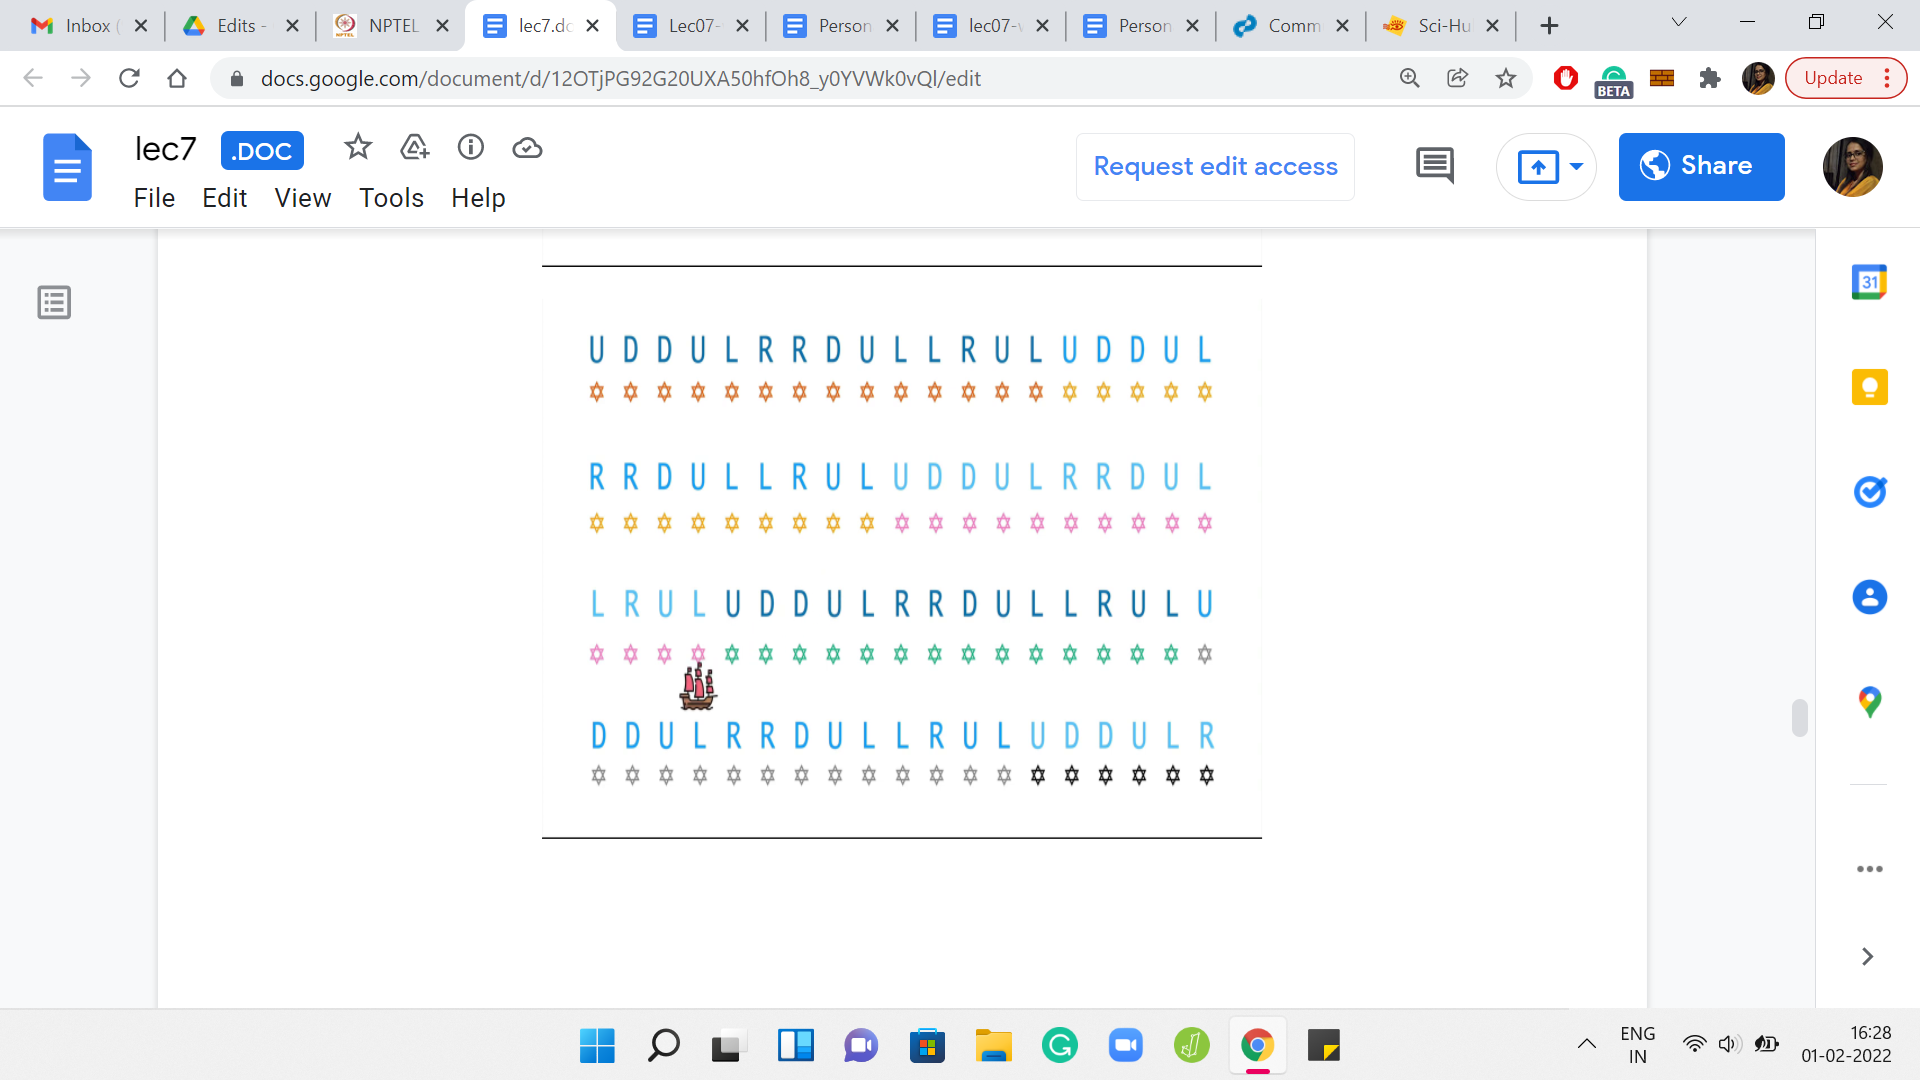This screenshot has width=1920, height=1080.
Task: Click the document vertical scrollbar thumb
Action: coord(1799,717)
